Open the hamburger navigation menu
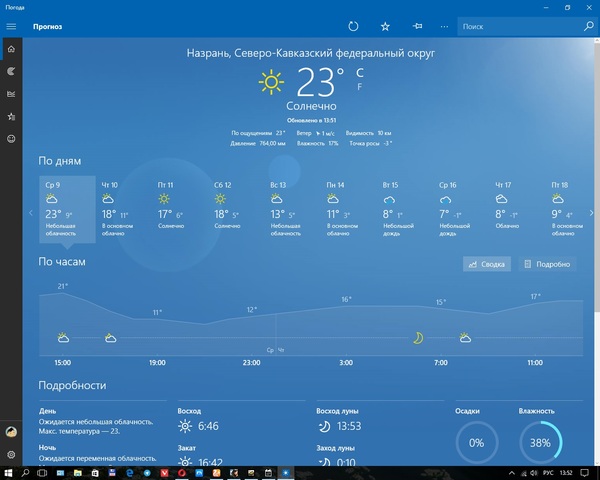Viewport: 600px width, 480px height. click(x=11, y=26)
